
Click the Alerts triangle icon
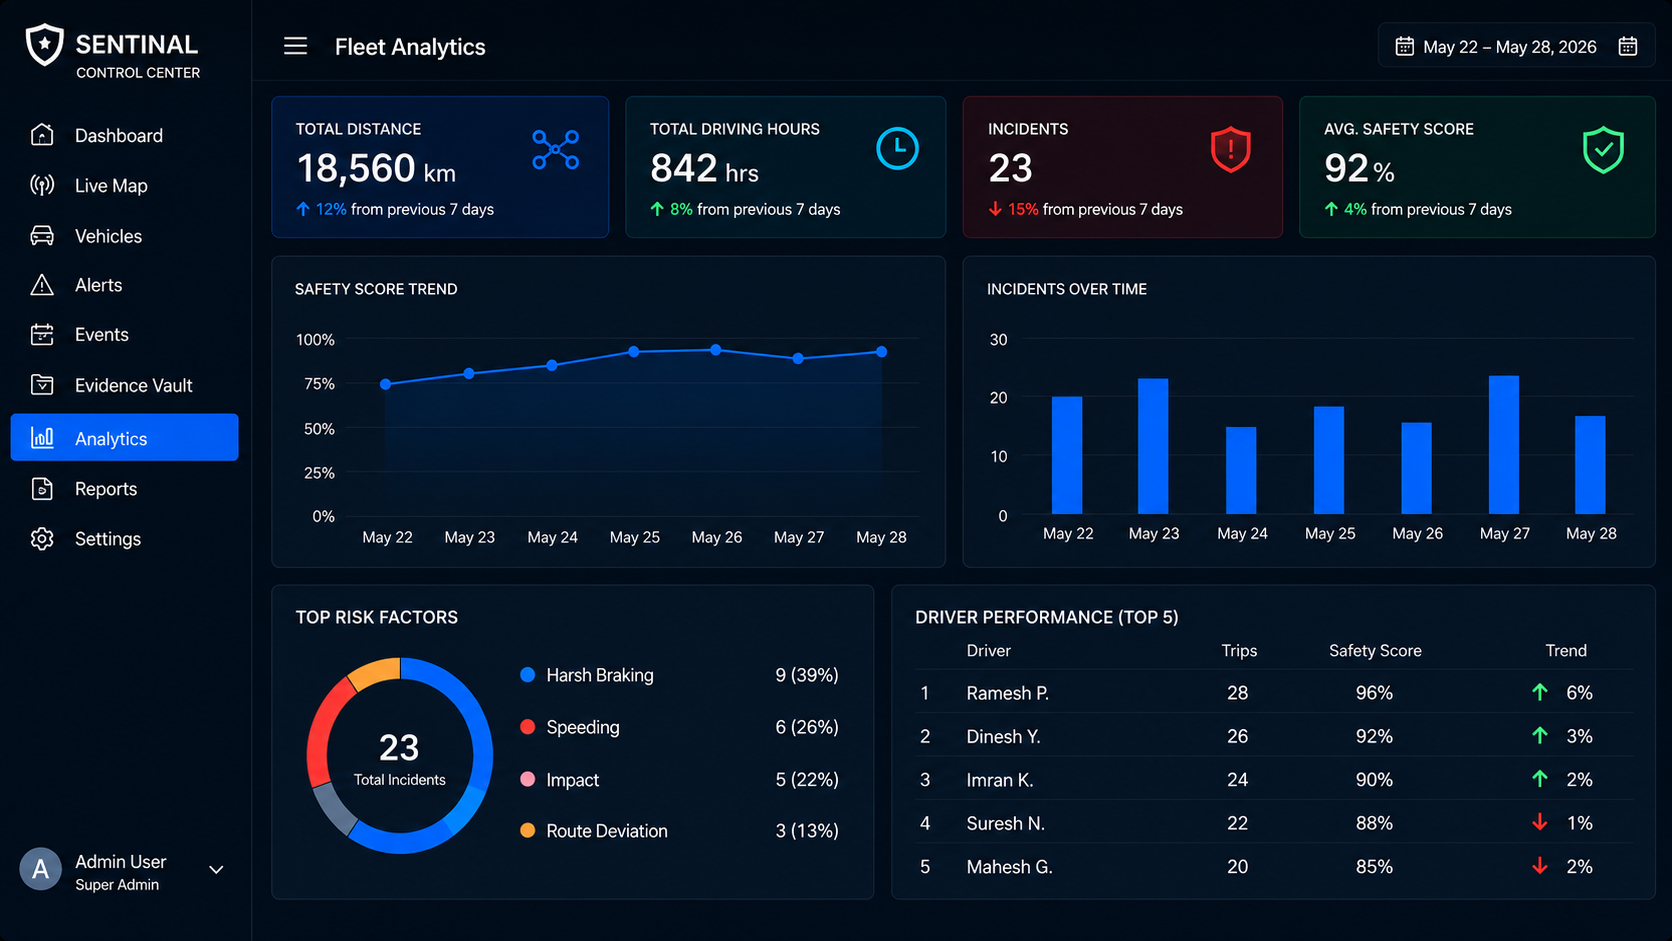42,285
